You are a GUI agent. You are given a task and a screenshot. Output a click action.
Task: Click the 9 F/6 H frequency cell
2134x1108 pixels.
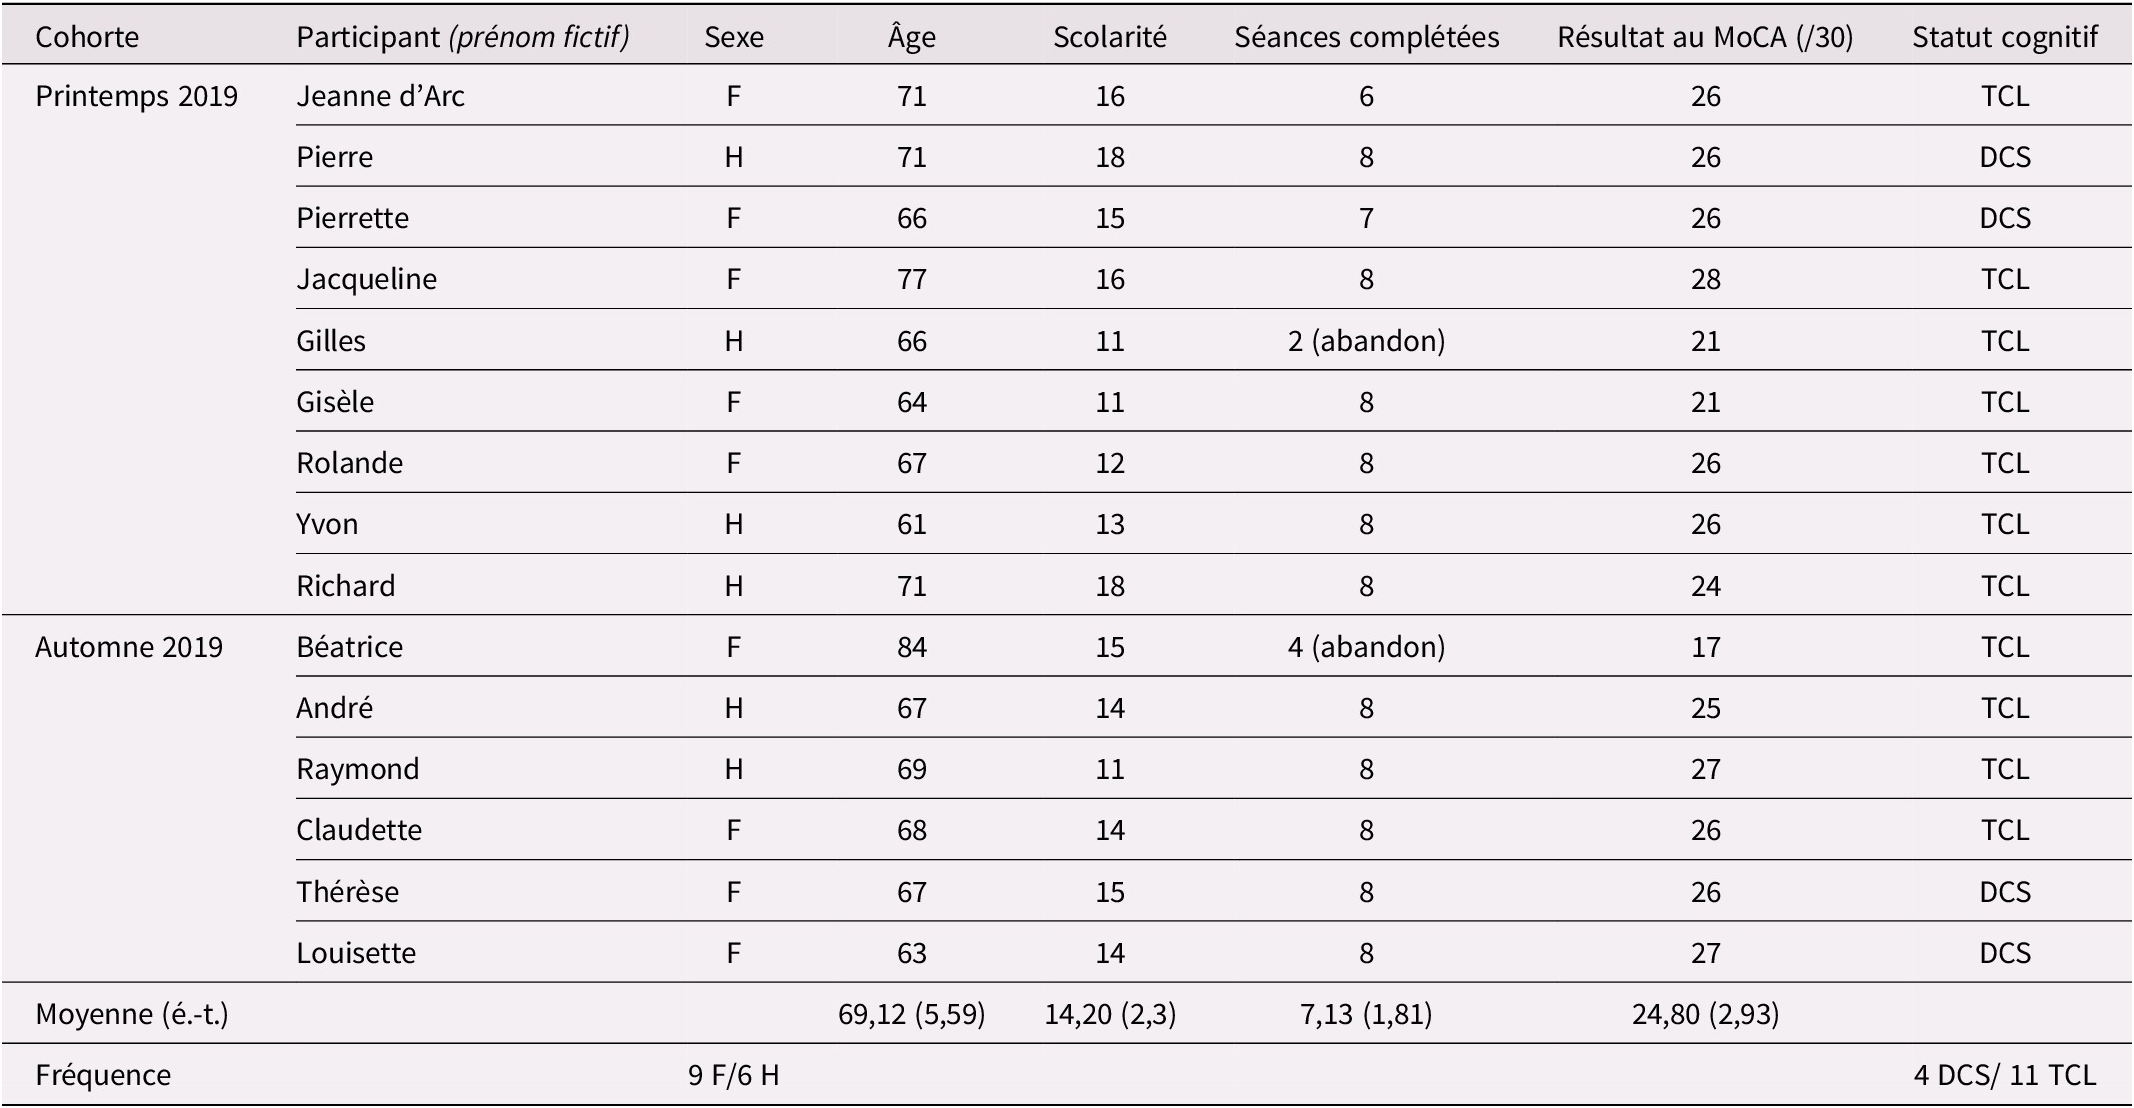[x=734, y=1075]
